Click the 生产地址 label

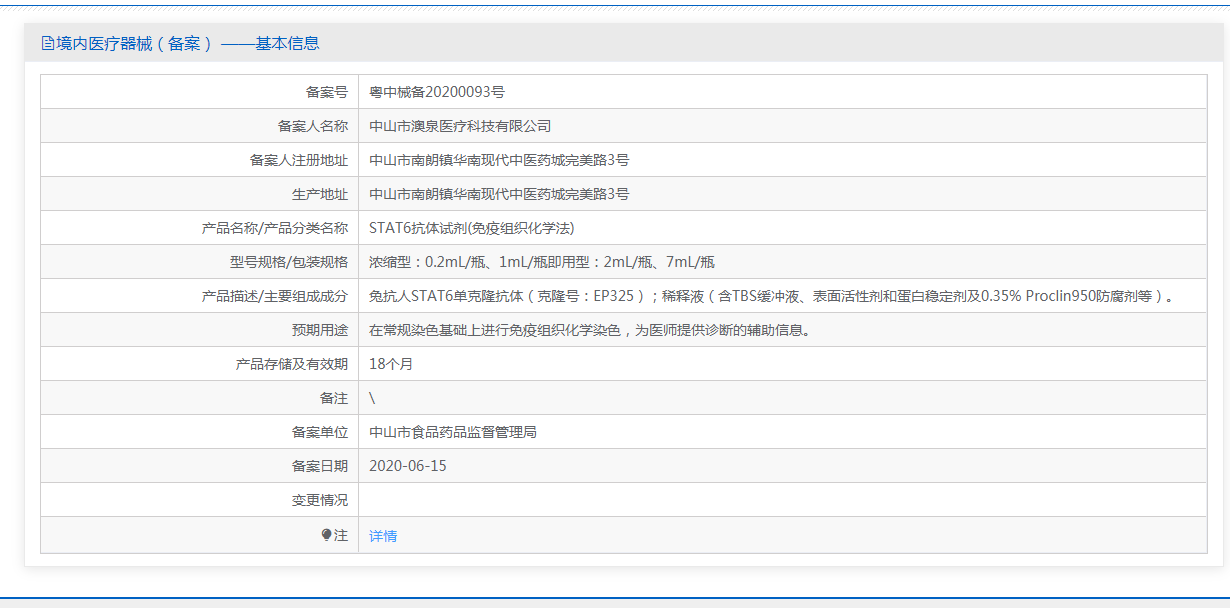point(320,194)
